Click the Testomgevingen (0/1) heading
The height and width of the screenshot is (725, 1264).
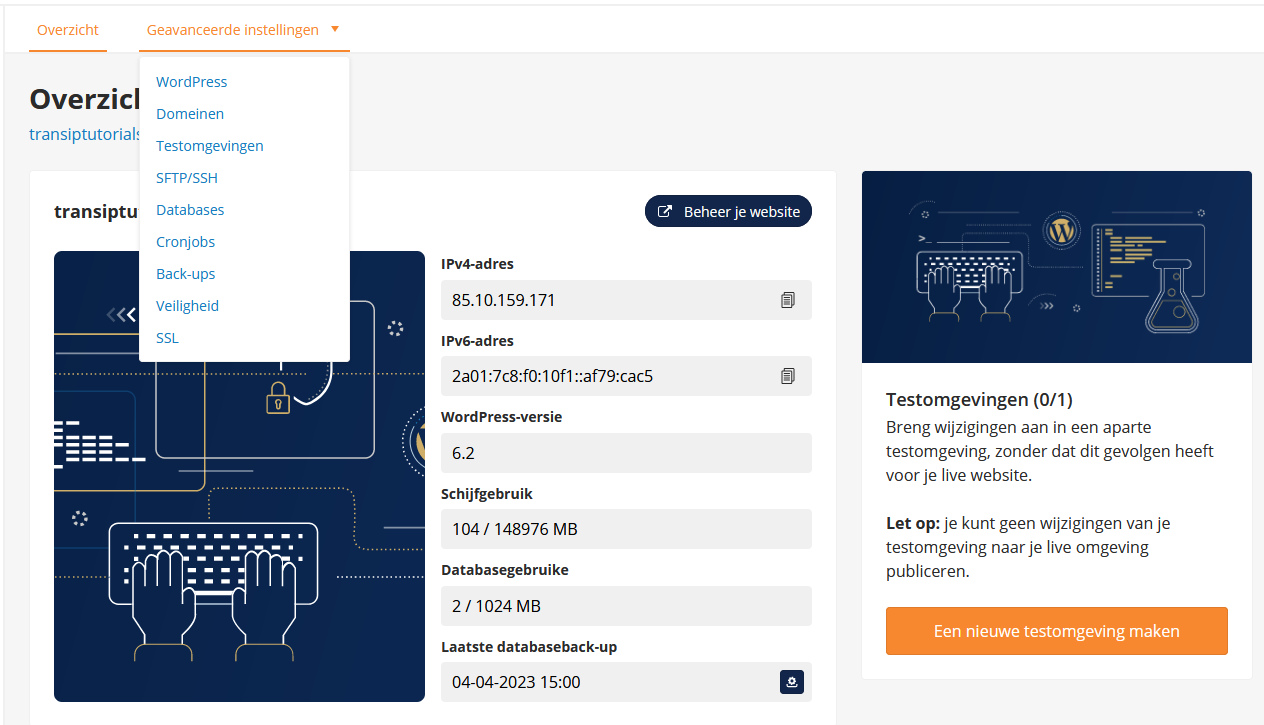tap(979, 400)
